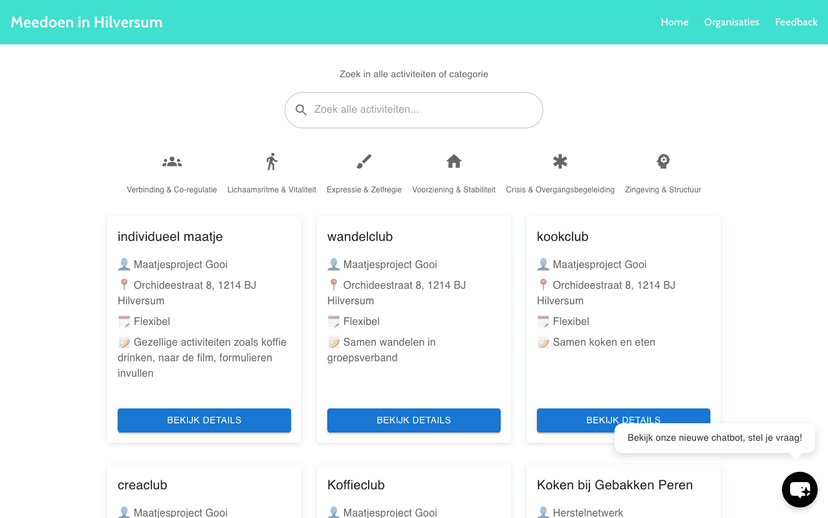Click 'Zoek in alle activiteiten of categorie' heading
This screenshot has width=828, height=518.
(x=413, y=74)
